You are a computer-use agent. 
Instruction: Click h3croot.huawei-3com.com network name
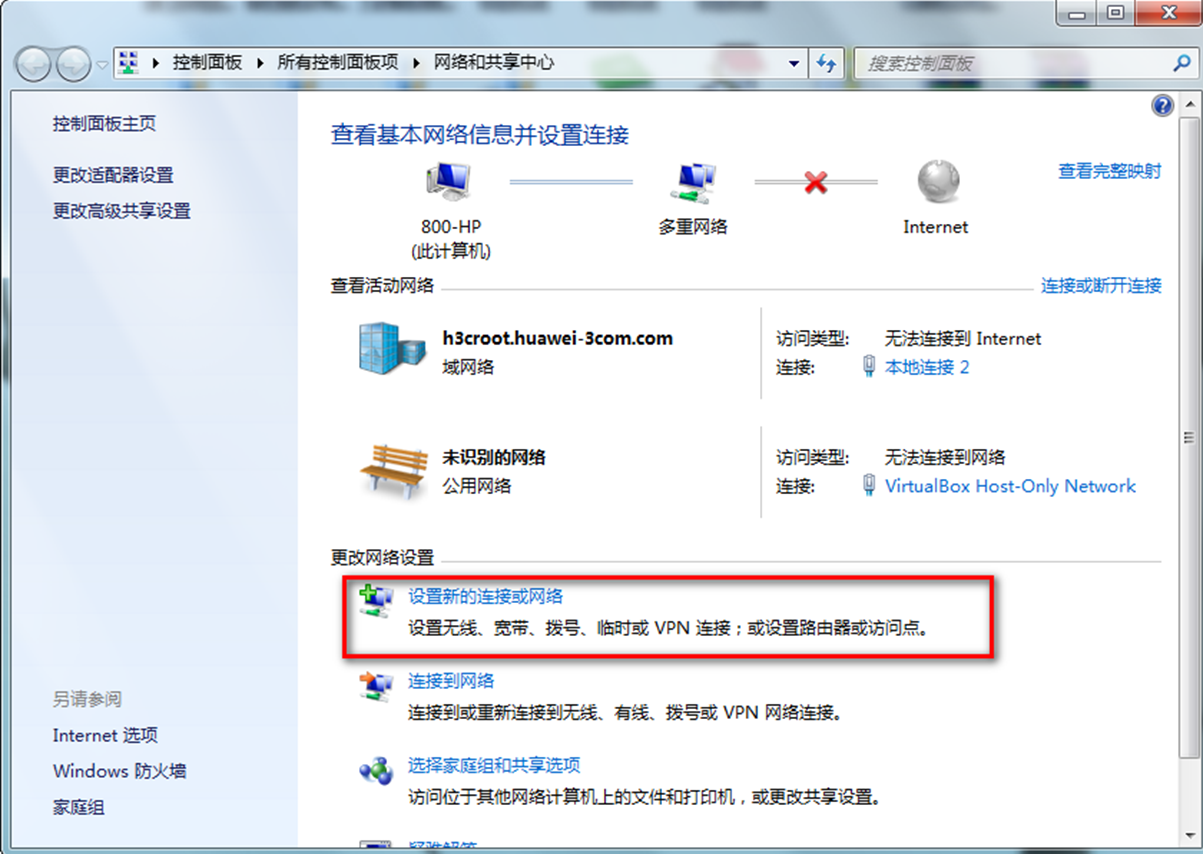pos(557,338)
